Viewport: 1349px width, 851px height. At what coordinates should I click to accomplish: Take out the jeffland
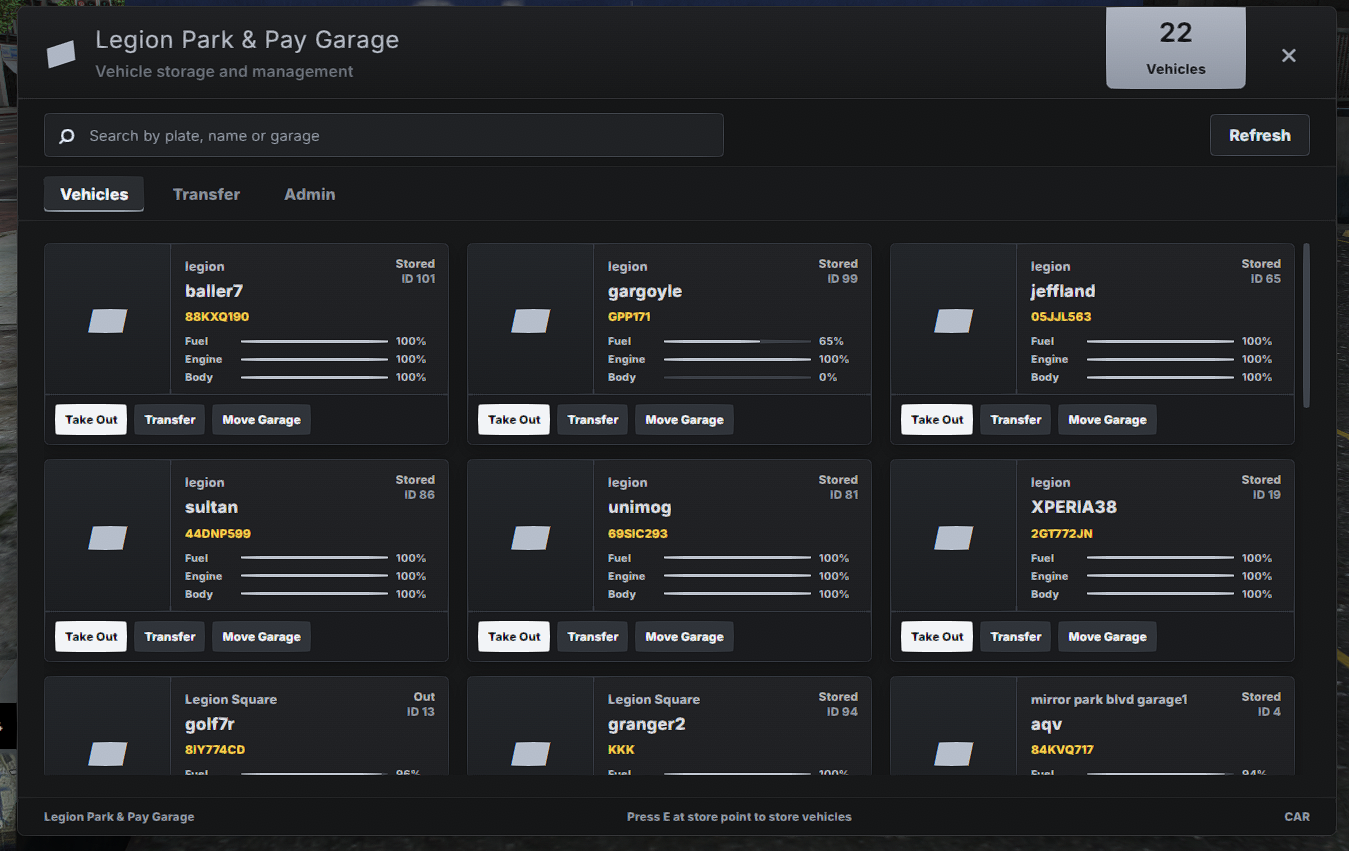(x=937, y=420)
